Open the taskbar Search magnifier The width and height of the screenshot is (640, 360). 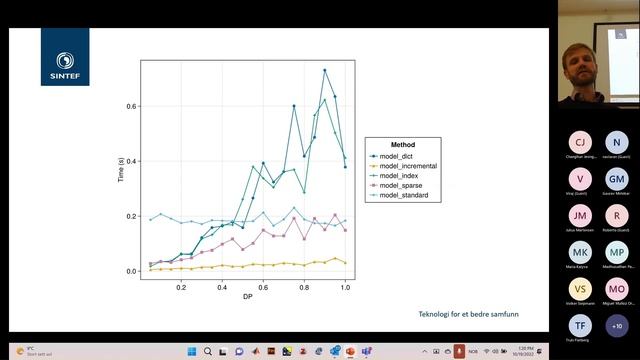(x=207, y=351)
